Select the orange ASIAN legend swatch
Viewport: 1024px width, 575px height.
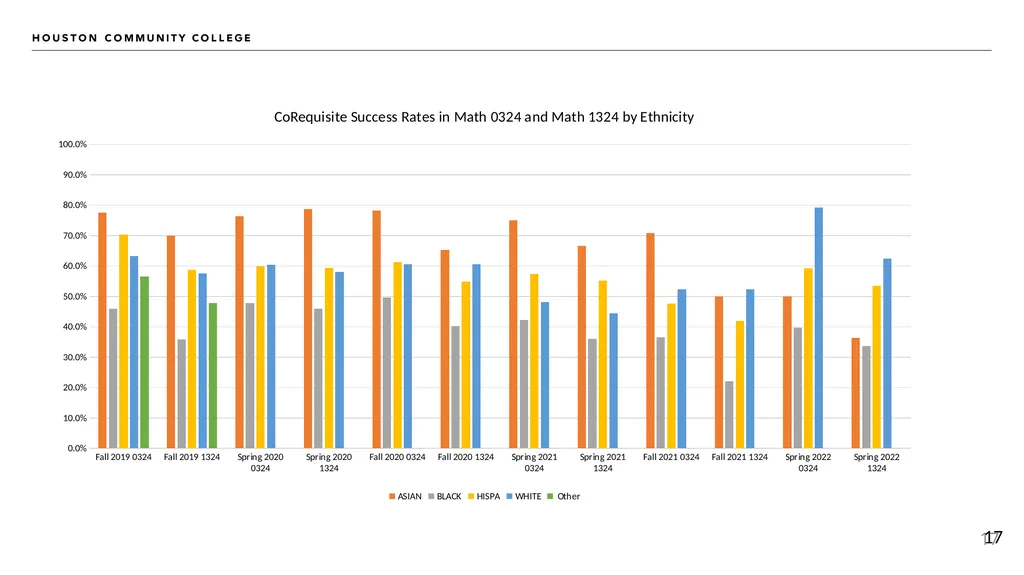point(392,497)
